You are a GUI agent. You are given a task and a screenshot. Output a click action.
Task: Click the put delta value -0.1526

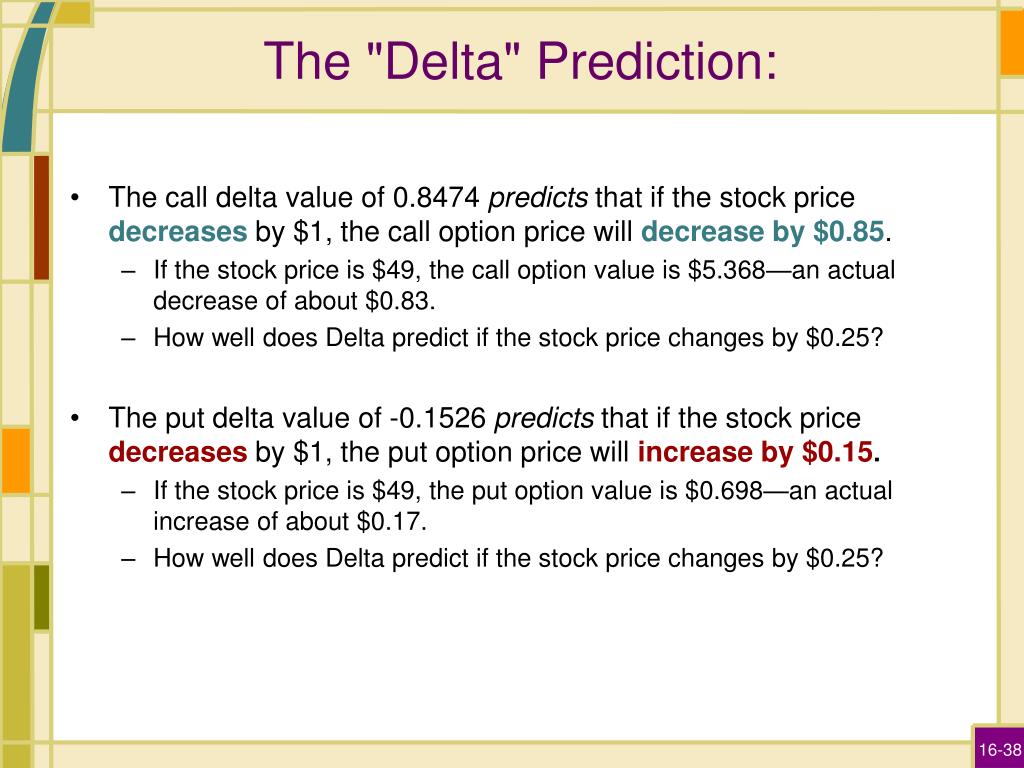point(438,418)
